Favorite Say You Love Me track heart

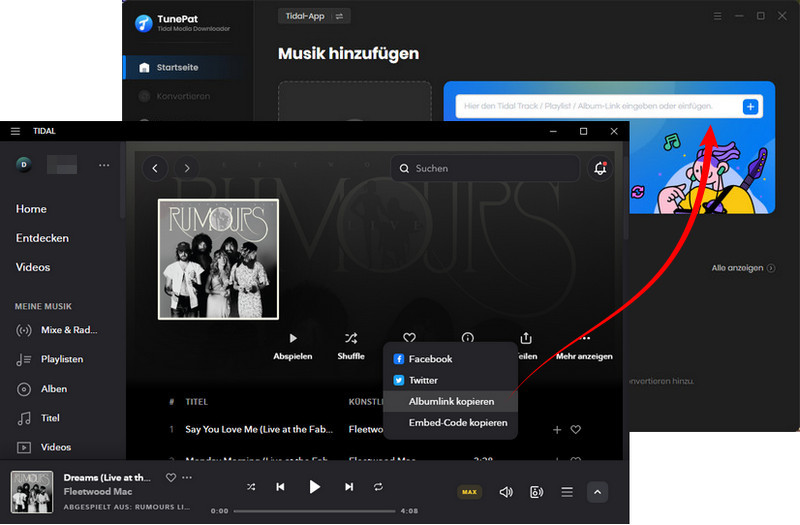[576, 430]
